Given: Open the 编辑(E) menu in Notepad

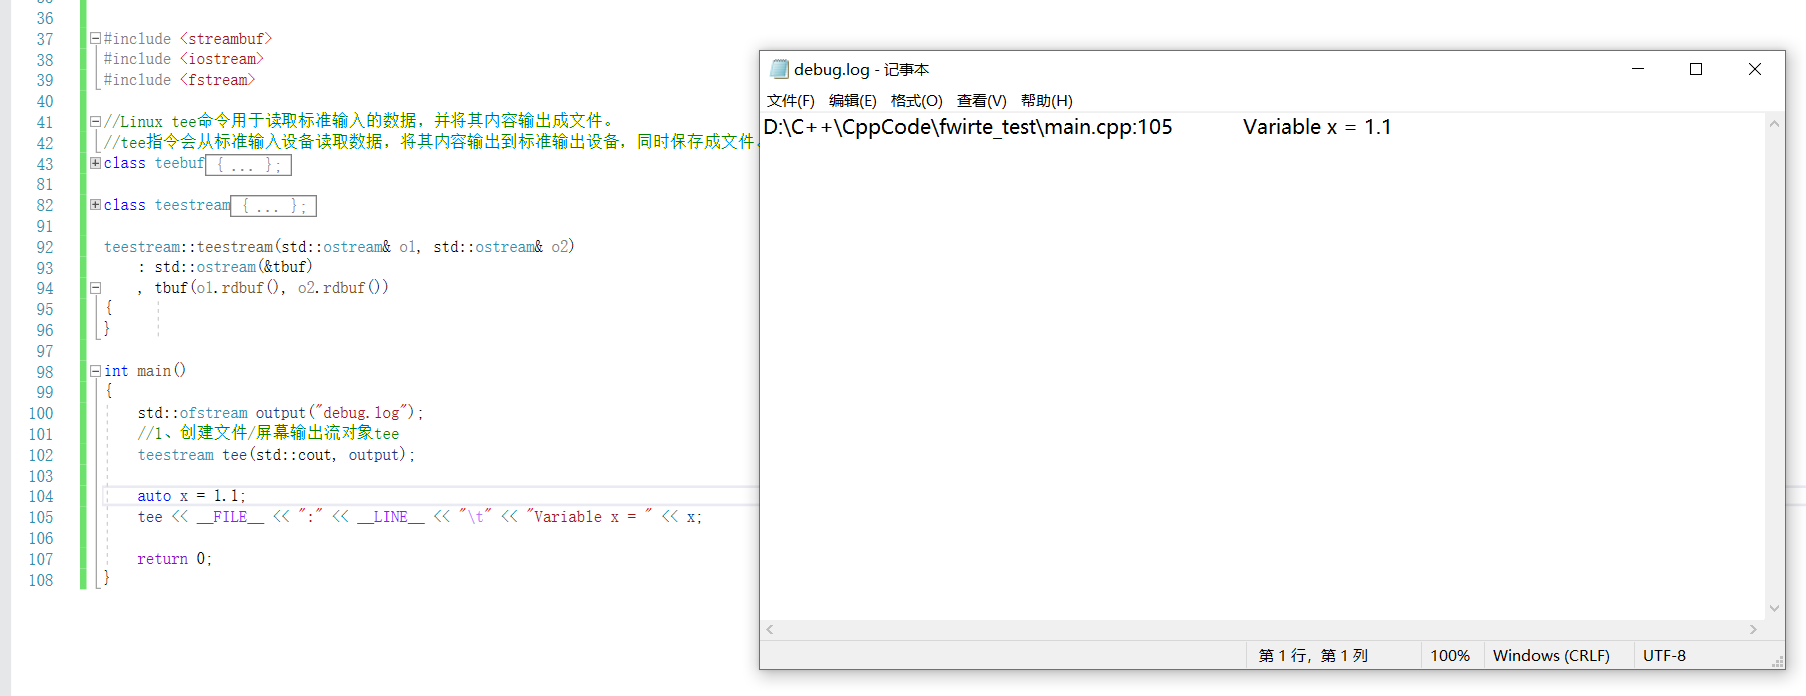Looking at the screenshot, I should [x=852, y=100].
